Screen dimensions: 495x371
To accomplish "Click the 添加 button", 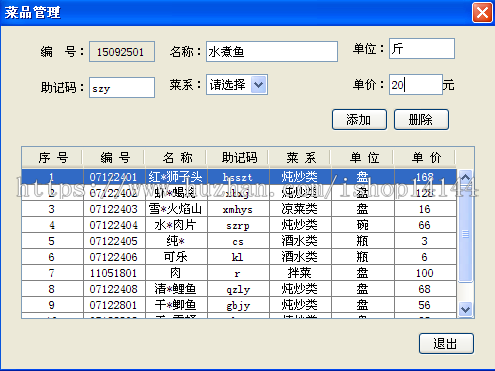I will [359, 119].
